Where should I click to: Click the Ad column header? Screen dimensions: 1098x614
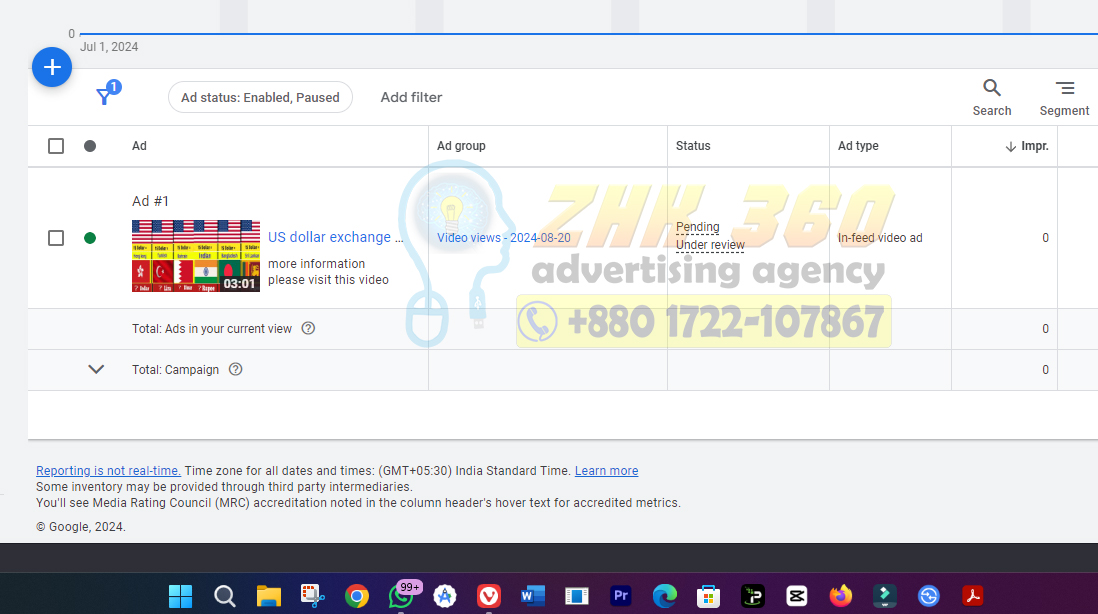click(139, 146)
